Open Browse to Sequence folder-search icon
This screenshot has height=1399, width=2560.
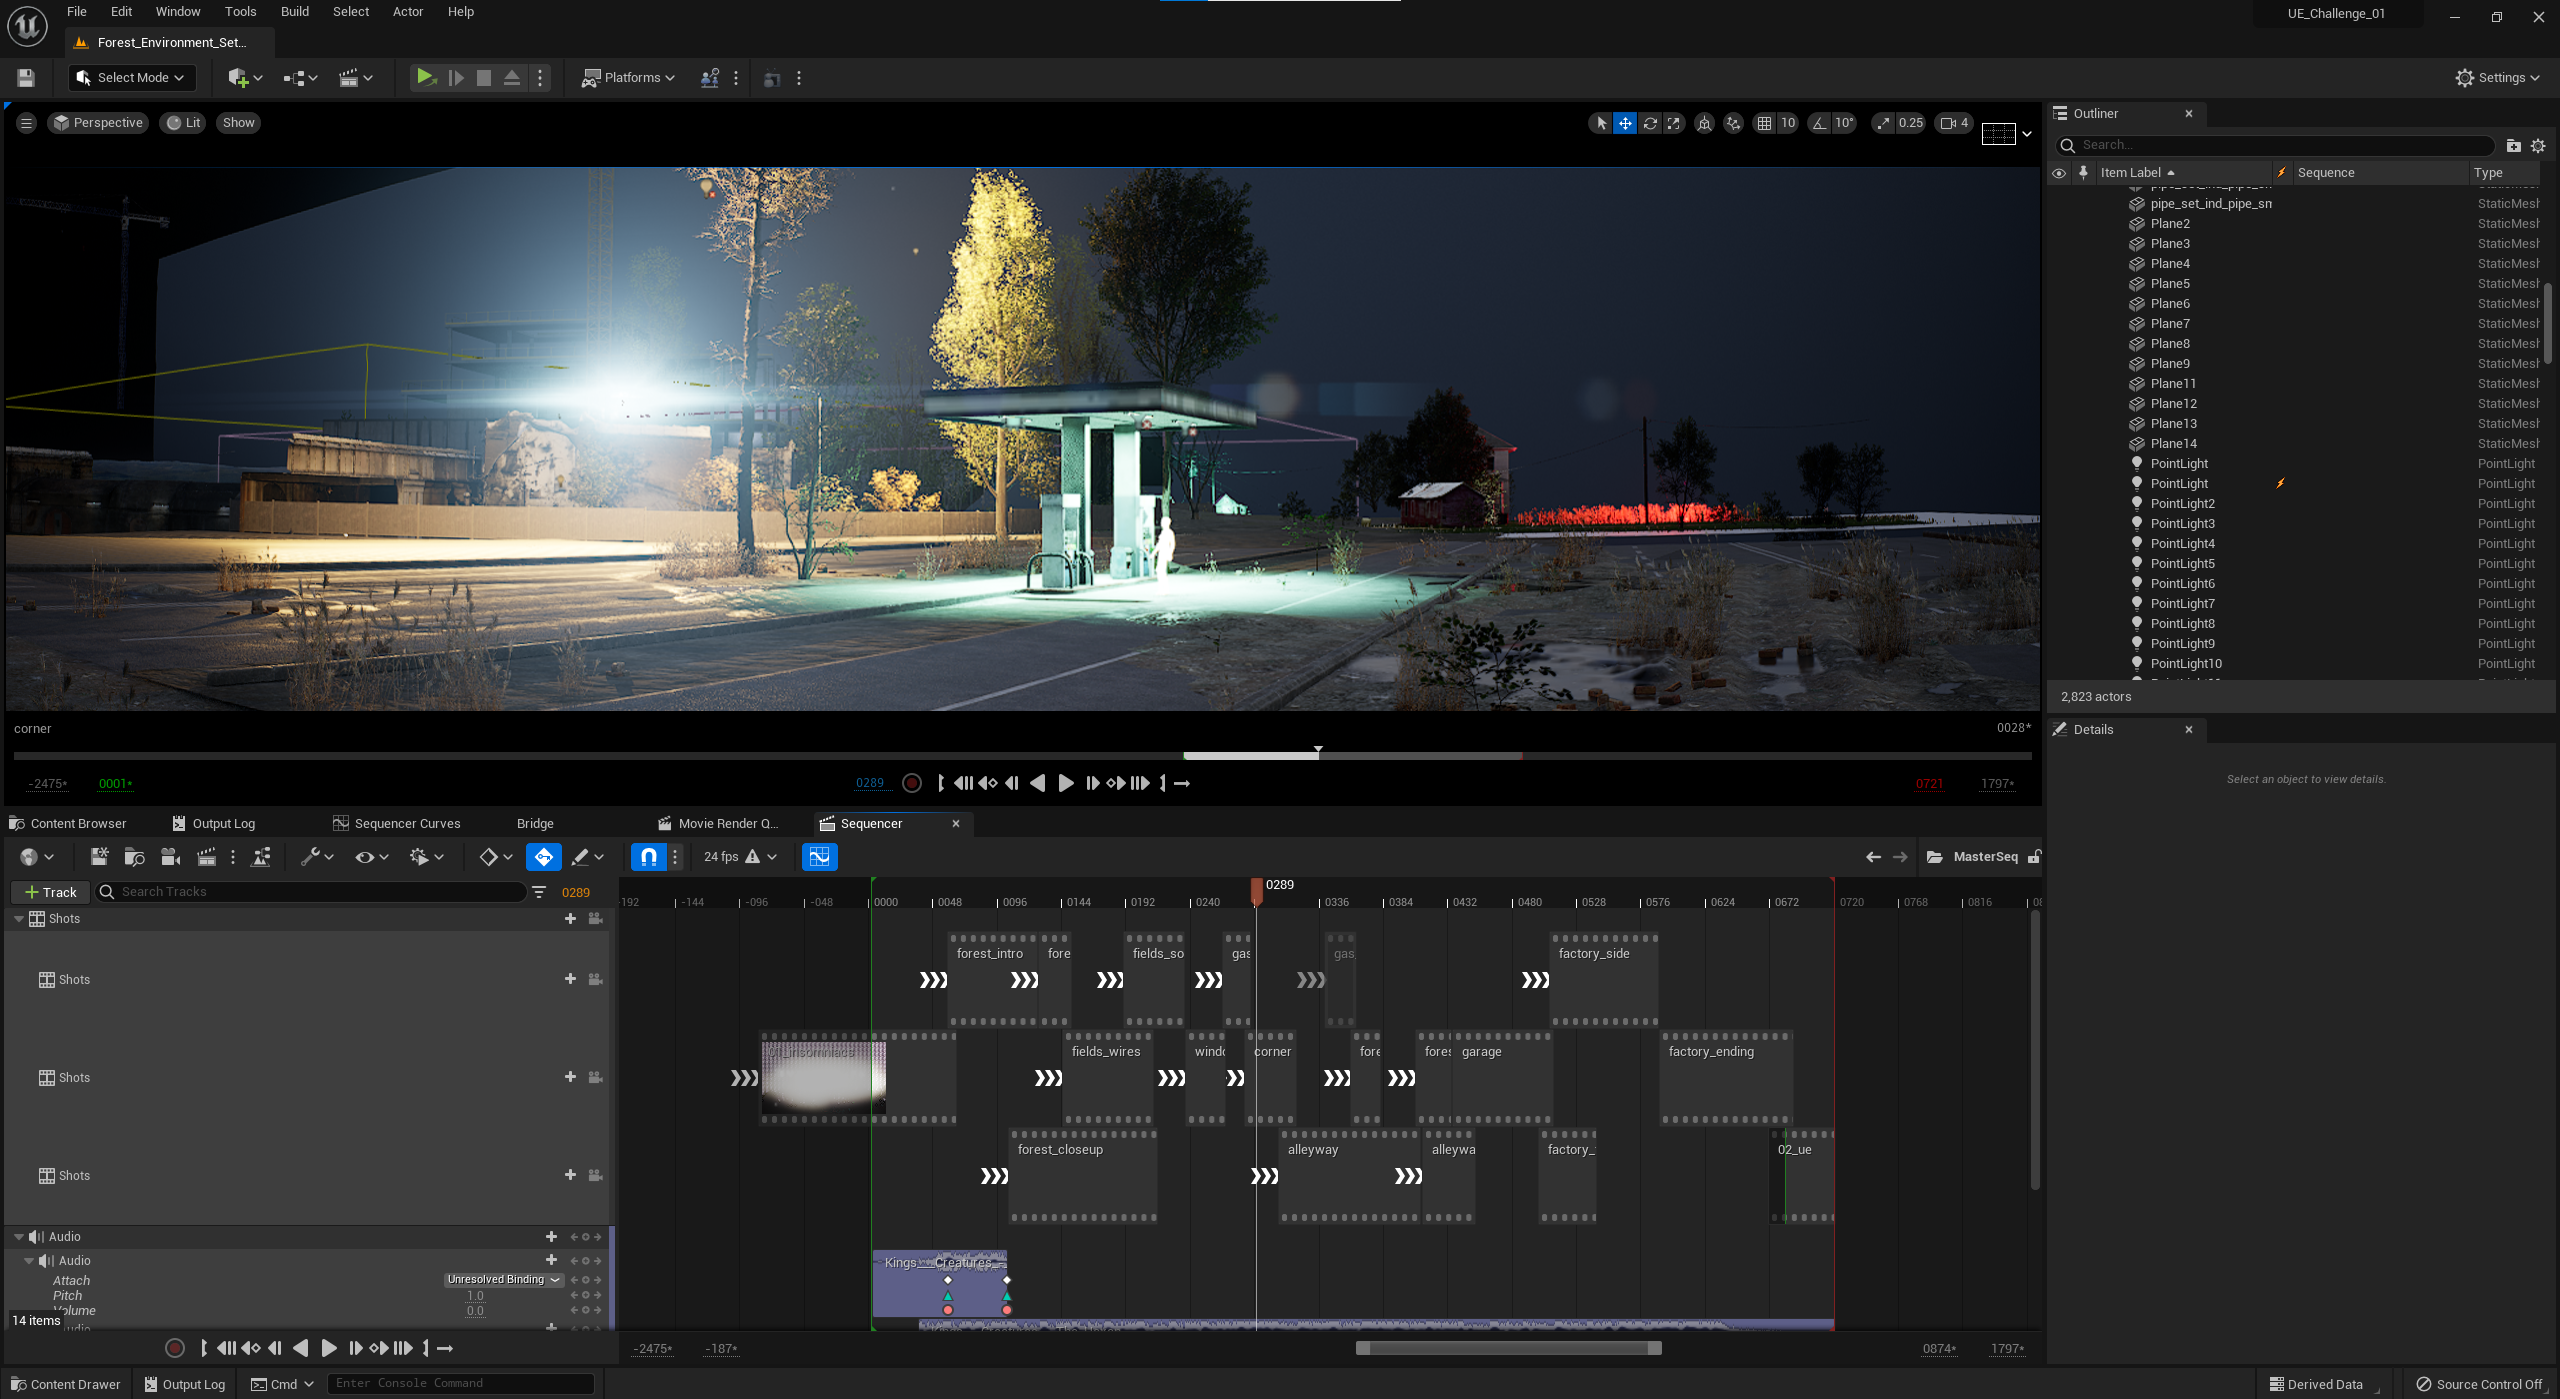pos(134,857)
